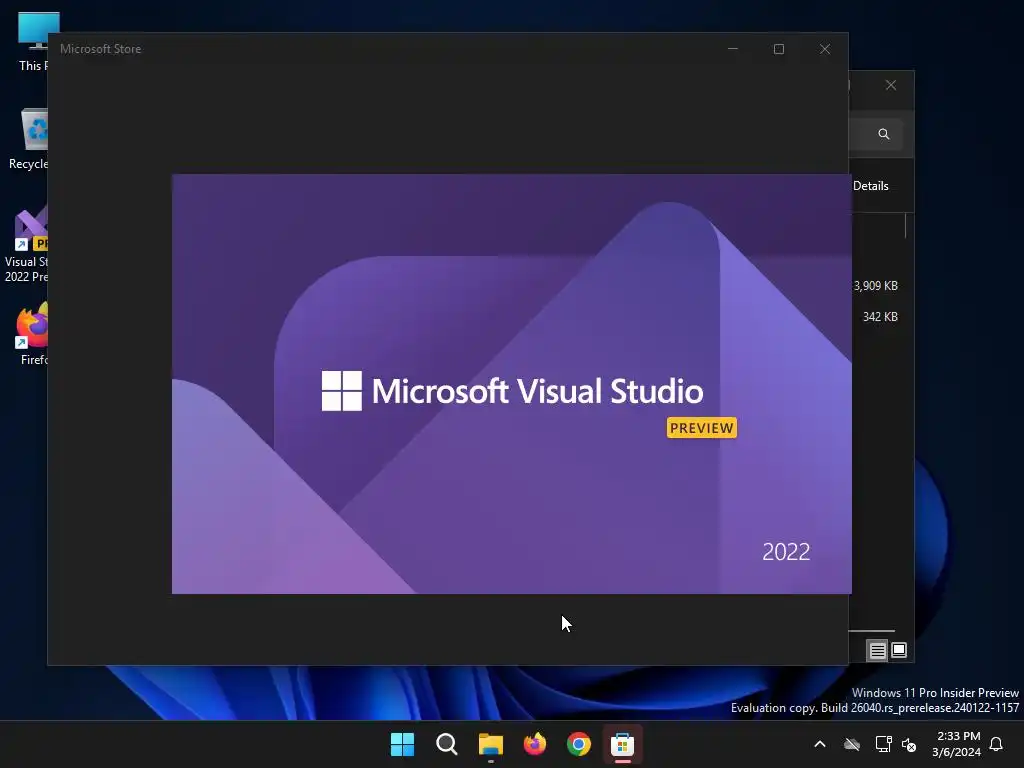Open OneDrive tray icon
The width and height of the screenshot is (1024, 768).
852,744
